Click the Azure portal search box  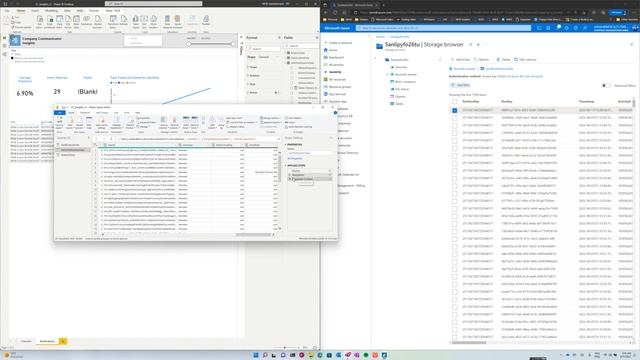(443, 28)
